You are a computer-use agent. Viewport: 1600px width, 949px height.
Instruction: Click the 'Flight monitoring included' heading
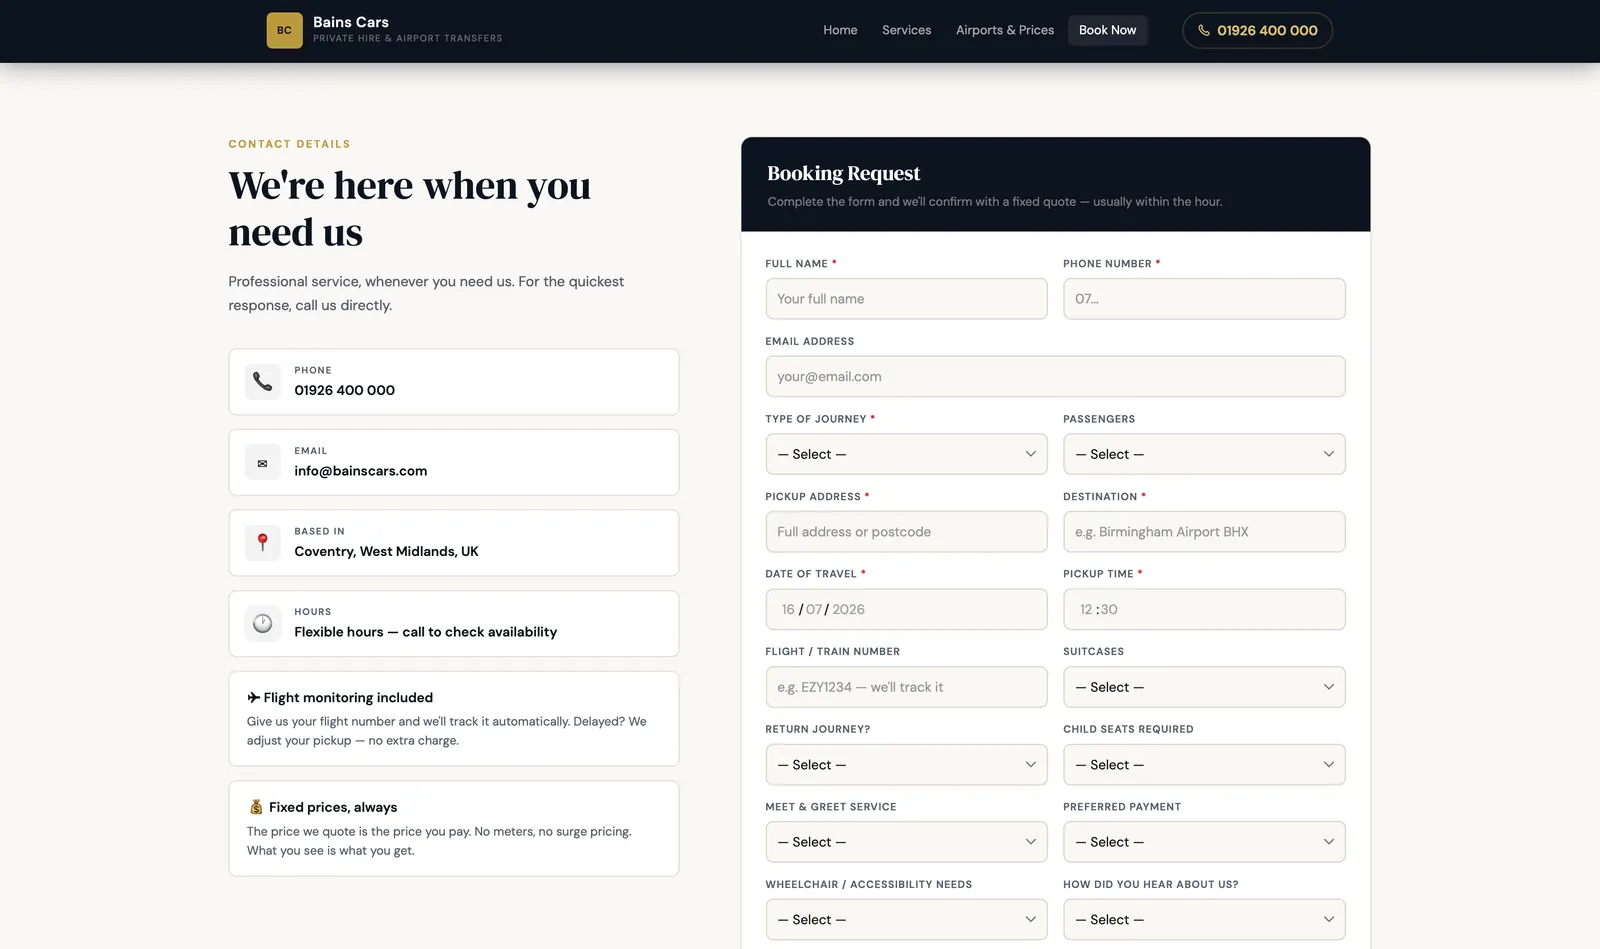[348, 698]
